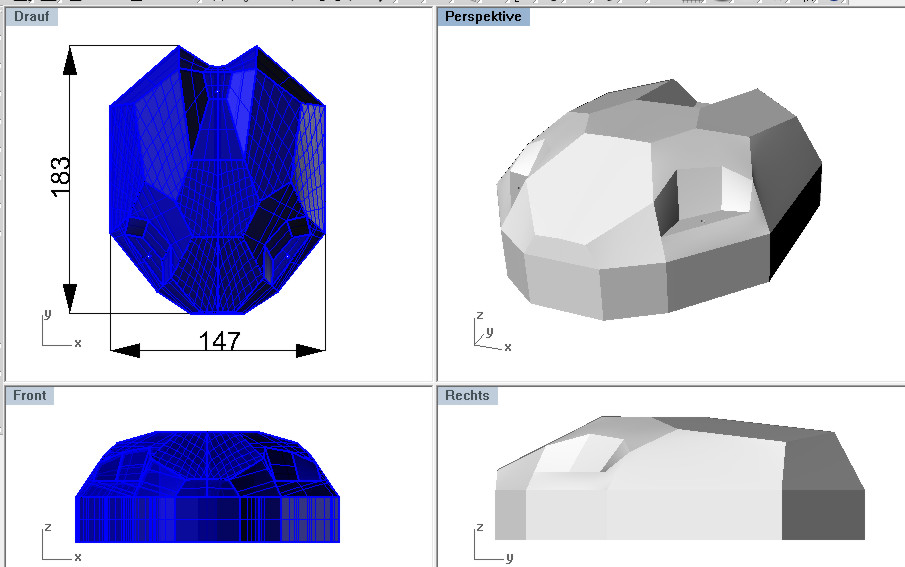Viewport: 905px width, 567px height.
Task: Click left arrowhead of the 147 dimension
Action: (x=125, y=350)
